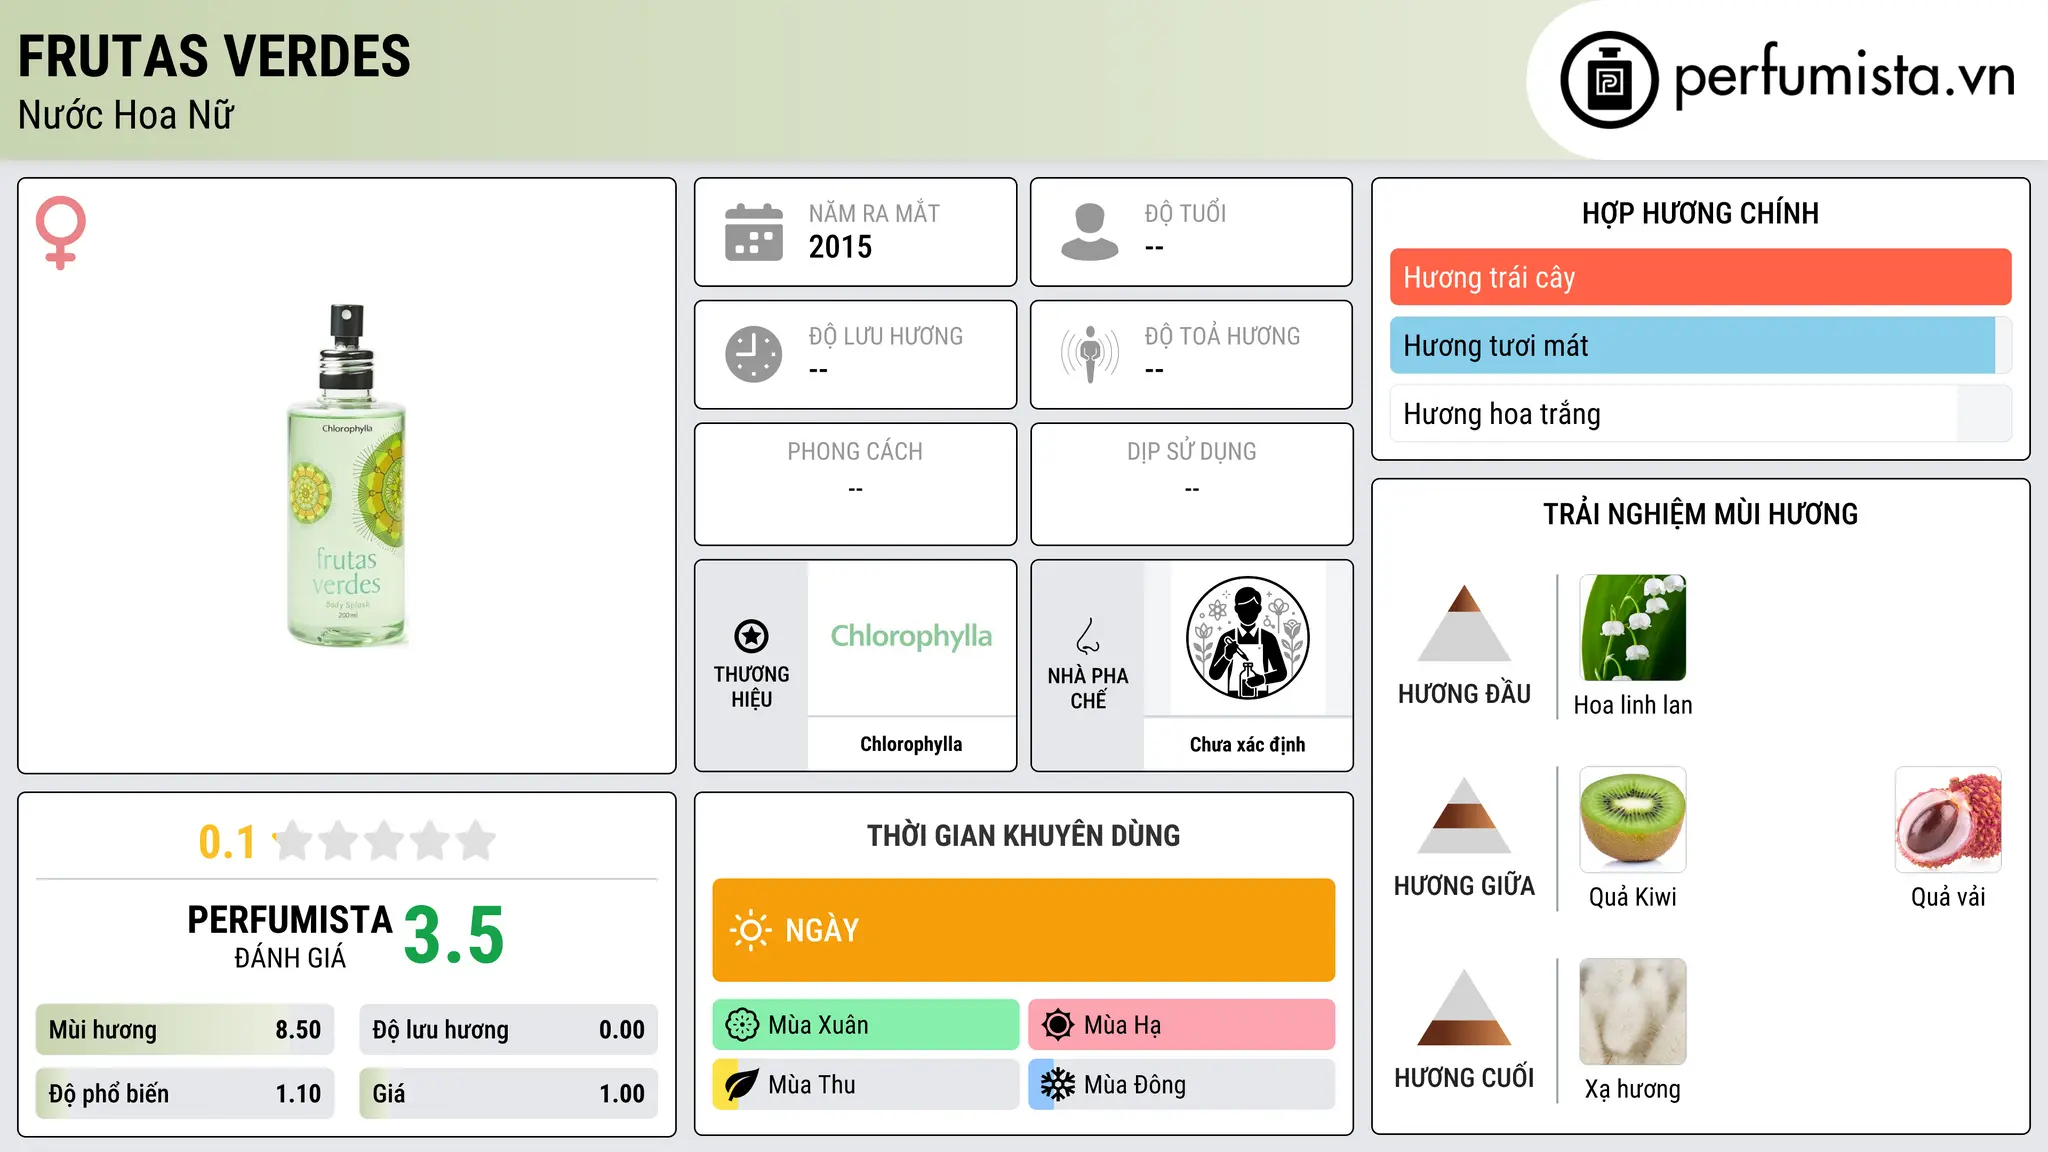Click the sillage icon beside Độ toả hương

1090,354
